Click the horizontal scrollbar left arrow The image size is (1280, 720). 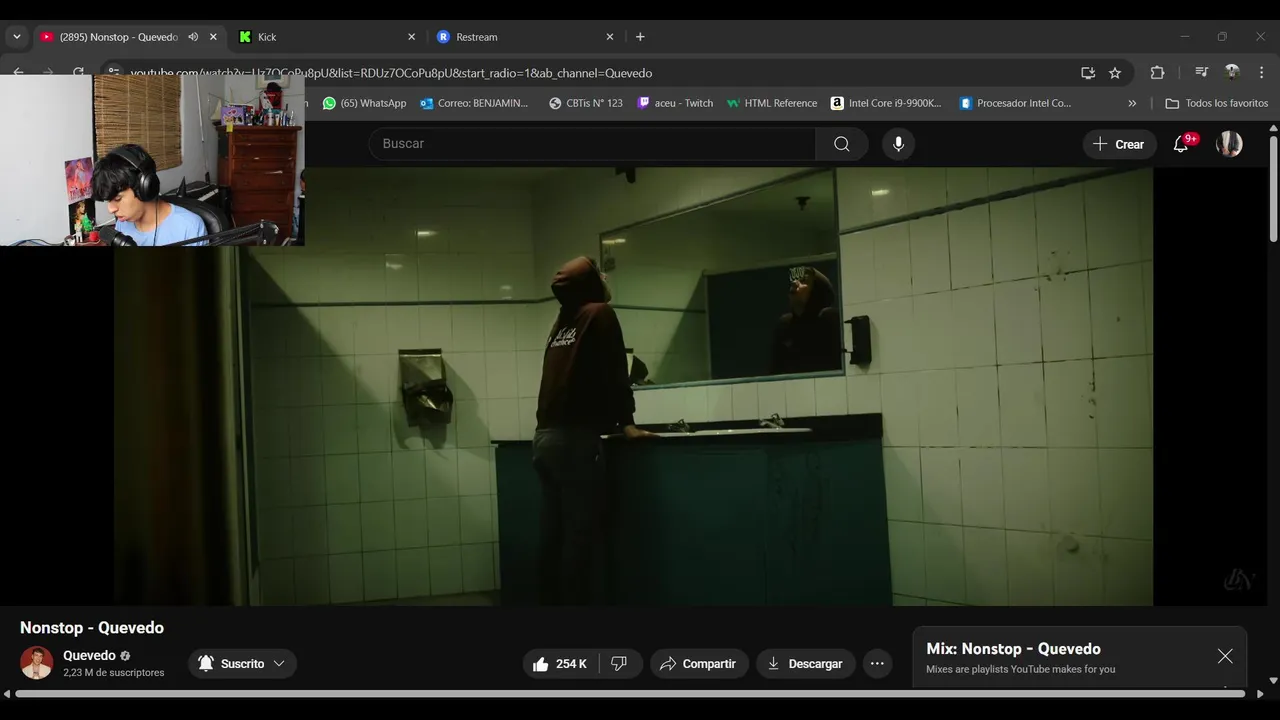pyautogui.click(x=7, y=694)
